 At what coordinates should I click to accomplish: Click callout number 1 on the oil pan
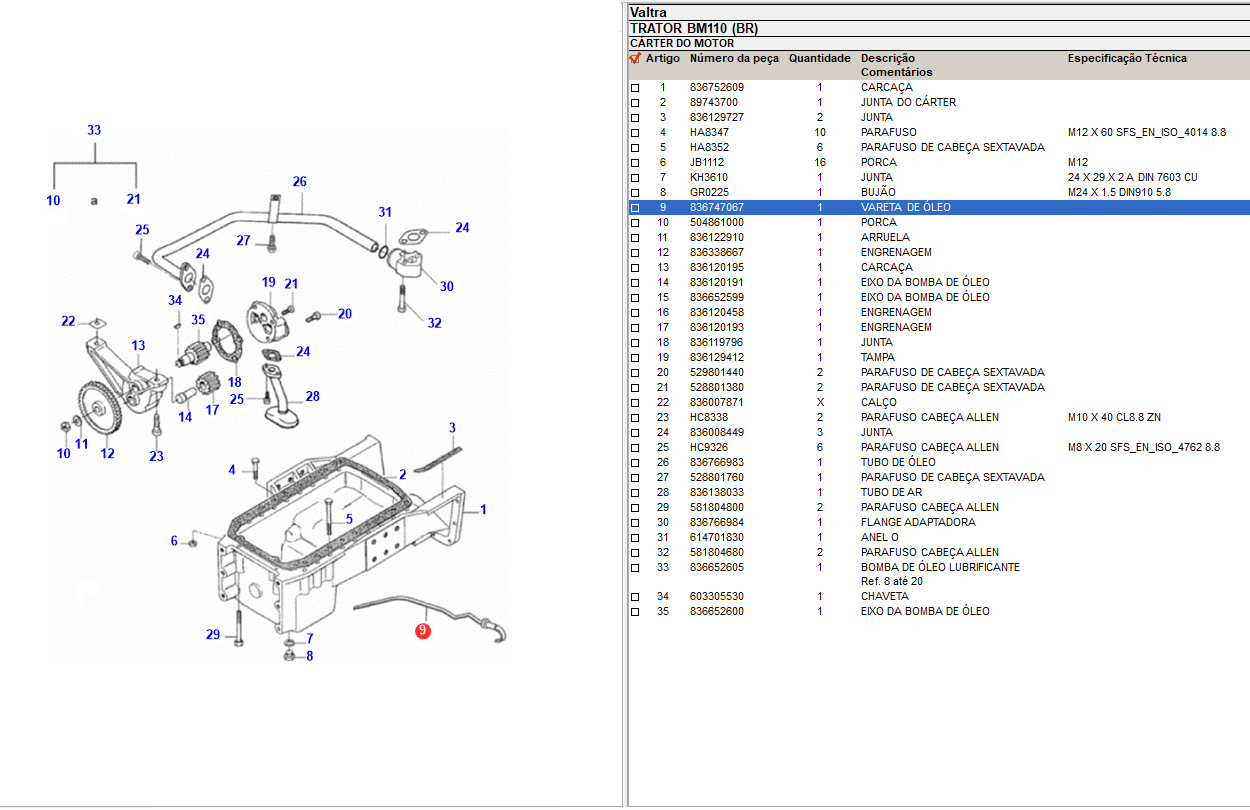pyautogui.click(x=483, y=510)
